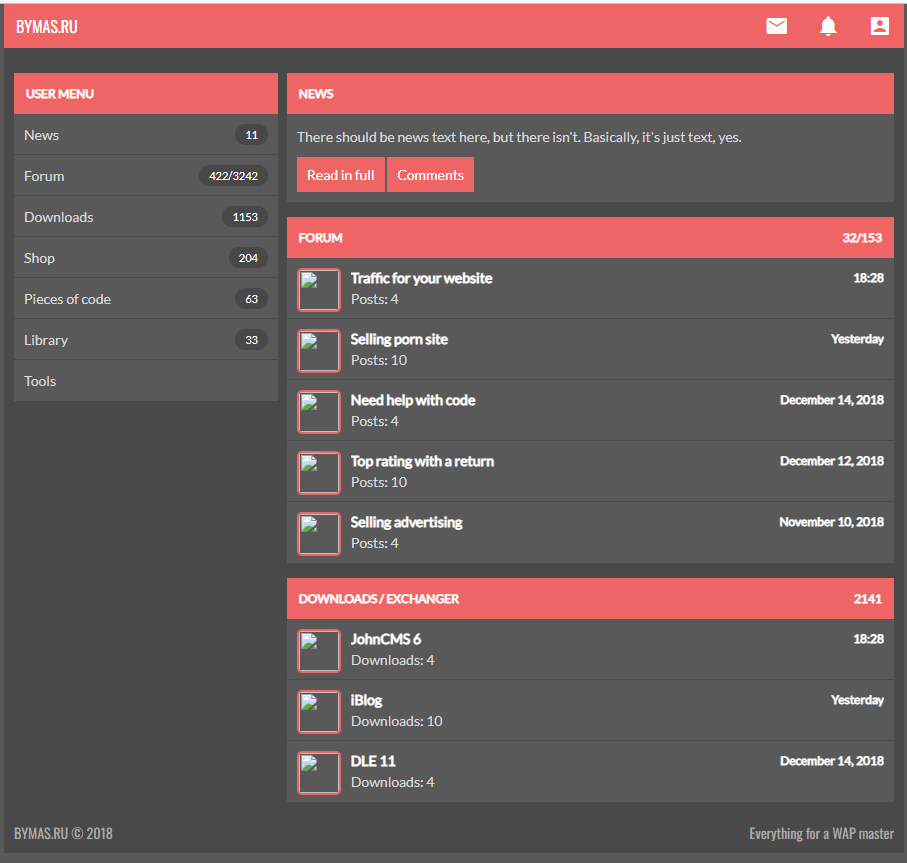Open the Shop menu item
This screenshot has width=907, height=863.
click(x=40, y=258)
